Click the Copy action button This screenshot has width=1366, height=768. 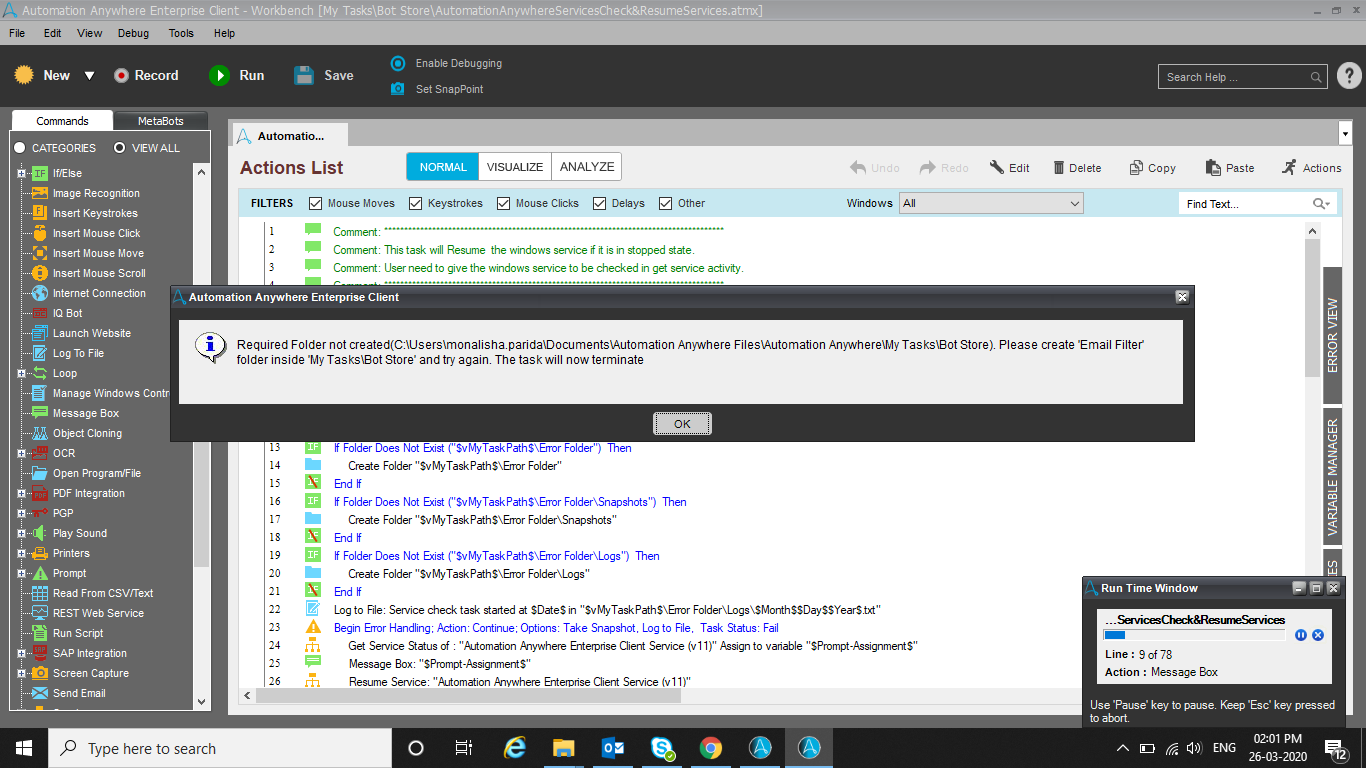(x=1152, y=168)
